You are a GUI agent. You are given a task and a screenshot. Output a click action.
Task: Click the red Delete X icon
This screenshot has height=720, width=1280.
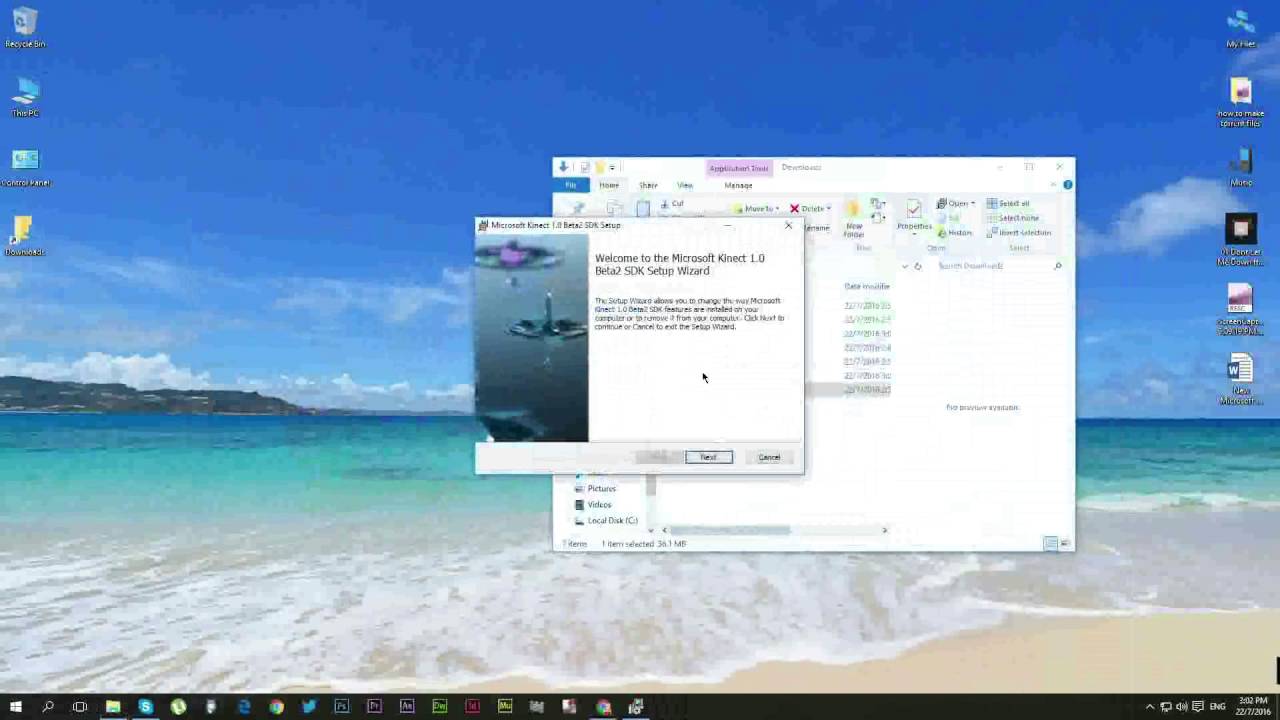(x=795, y=209)
